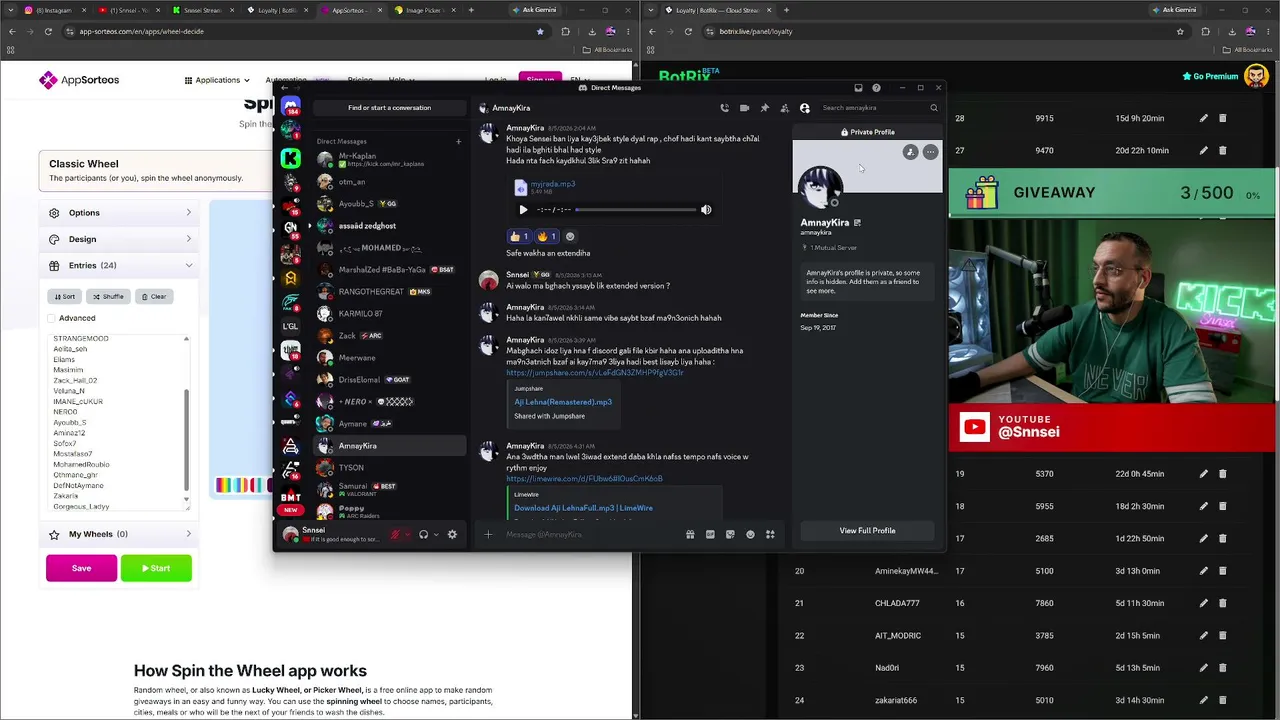Seek within the mp3 audio progress bar

pos(635,210)
